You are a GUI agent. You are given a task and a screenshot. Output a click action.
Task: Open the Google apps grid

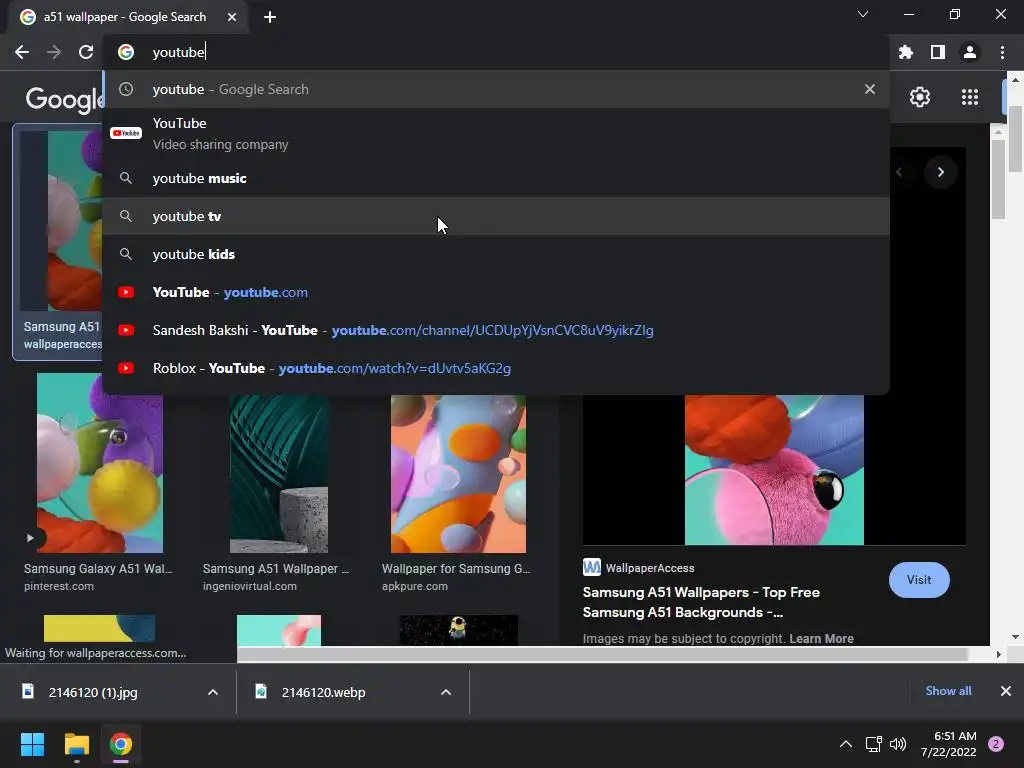[x=970, y=97]
